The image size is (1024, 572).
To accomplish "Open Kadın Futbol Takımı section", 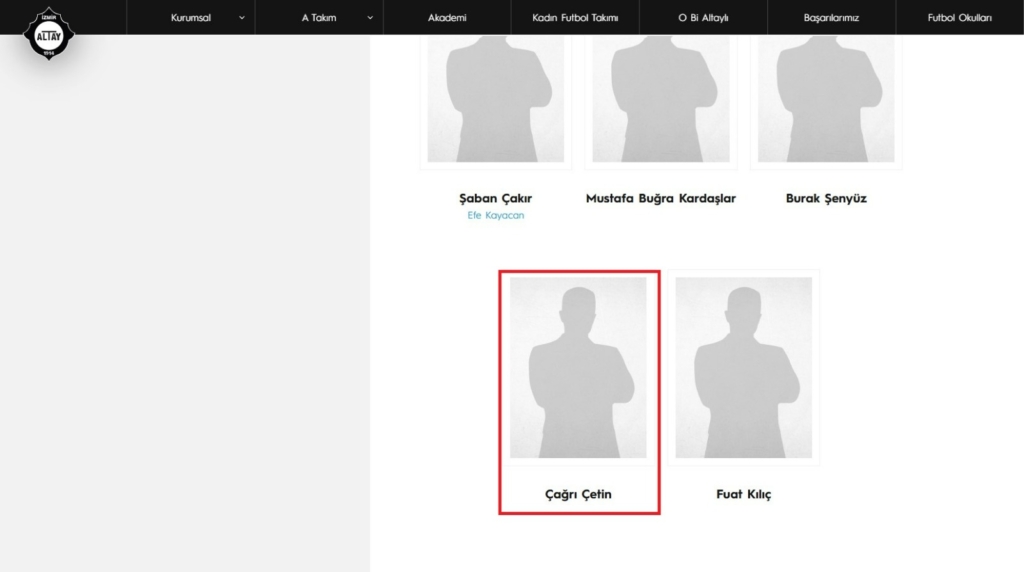I will point(575,18).
